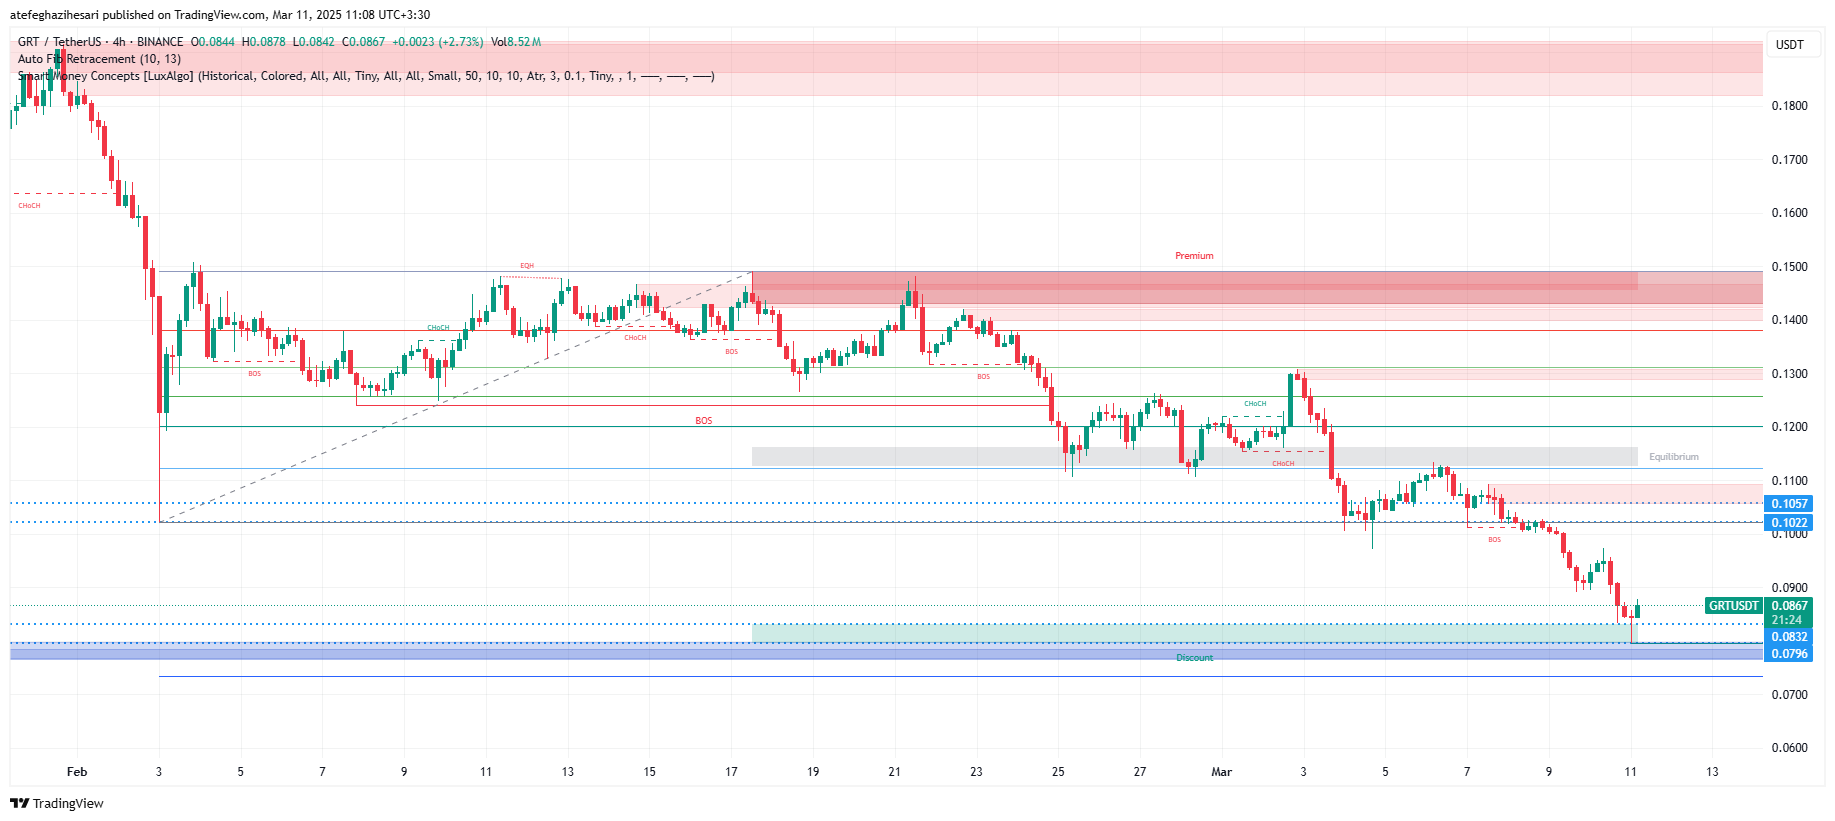Image resolution: width=1835 pixels, height=821 pixels.
Task: Click the 0.0832 blue price label
Action: [1789, 637]
